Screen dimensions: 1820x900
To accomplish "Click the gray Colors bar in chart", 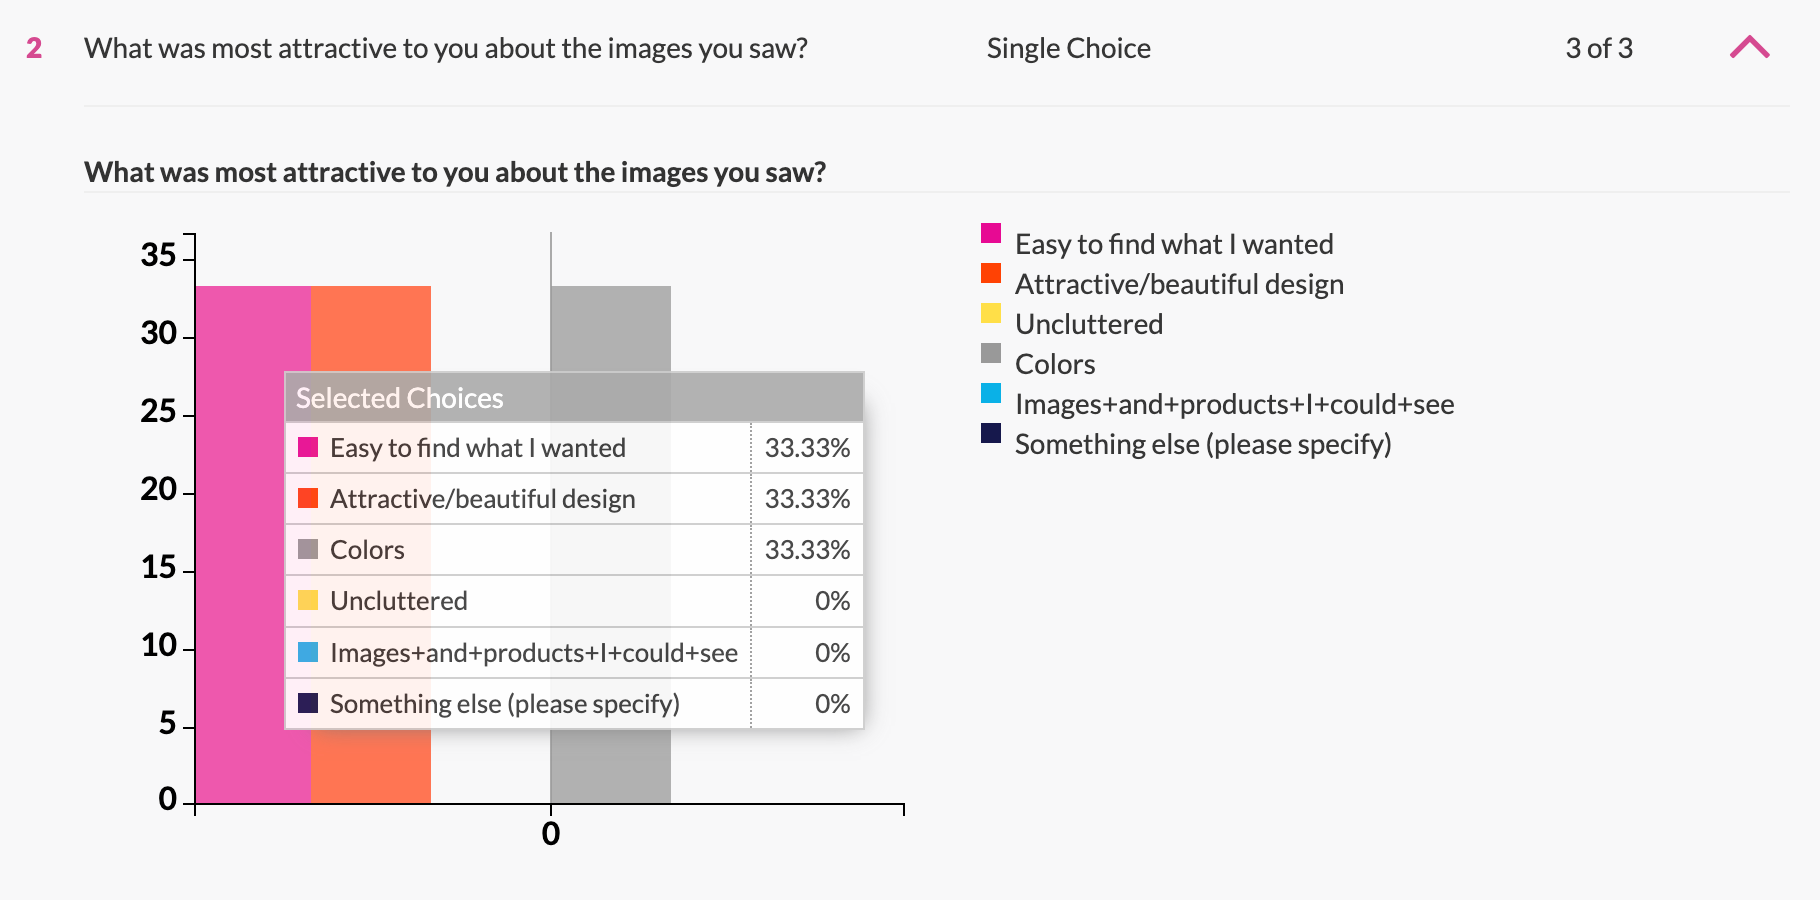I will [610, 329].
